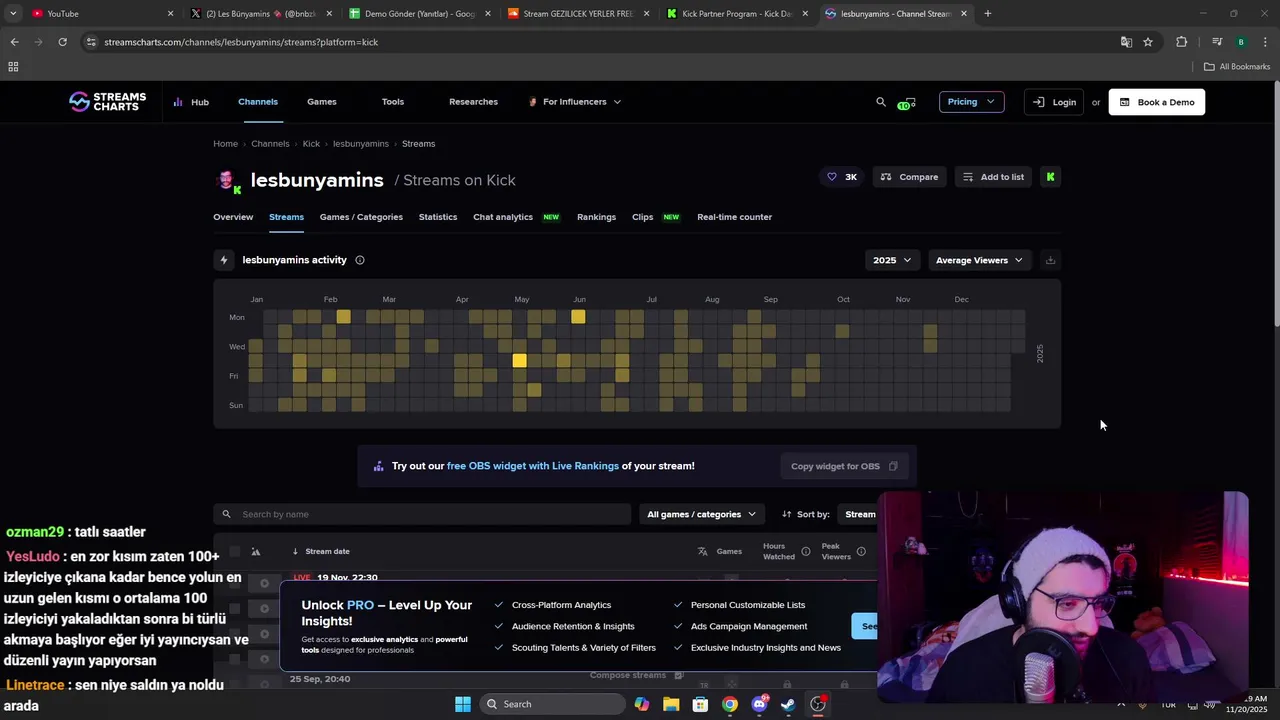
Task: Click the bright yellow June Monday cell
Action: [x=578, y=317]
